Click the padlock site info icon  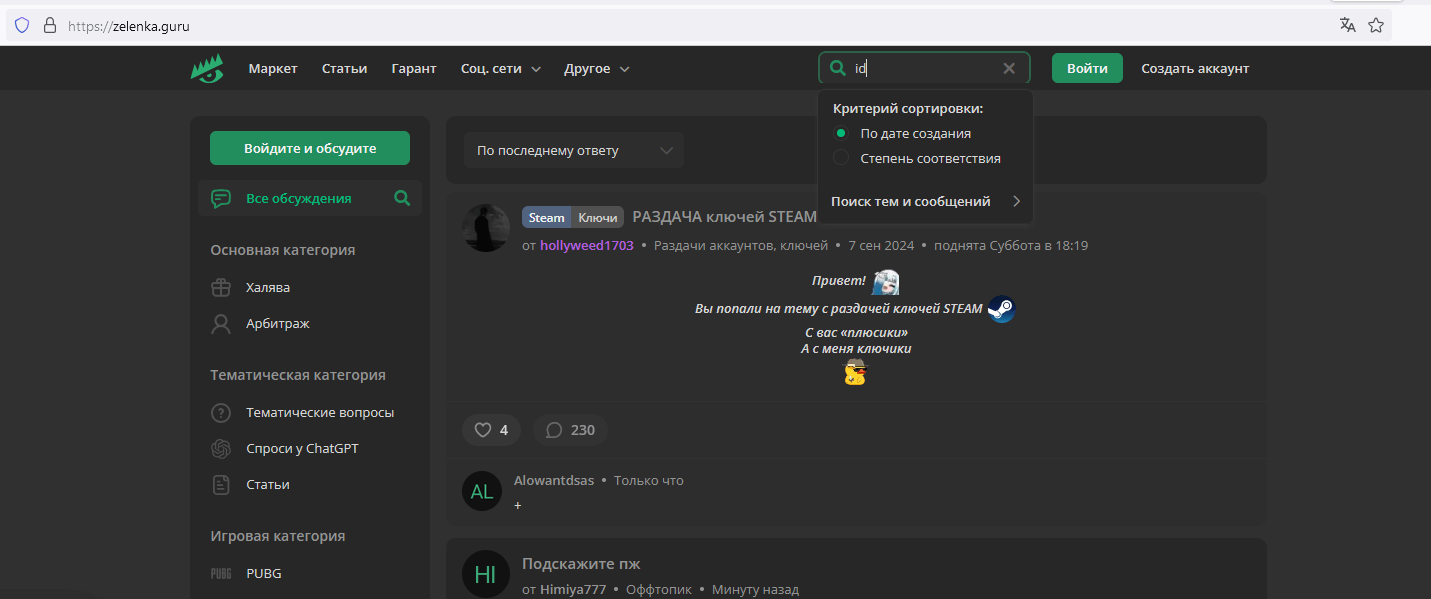point(49,25)
